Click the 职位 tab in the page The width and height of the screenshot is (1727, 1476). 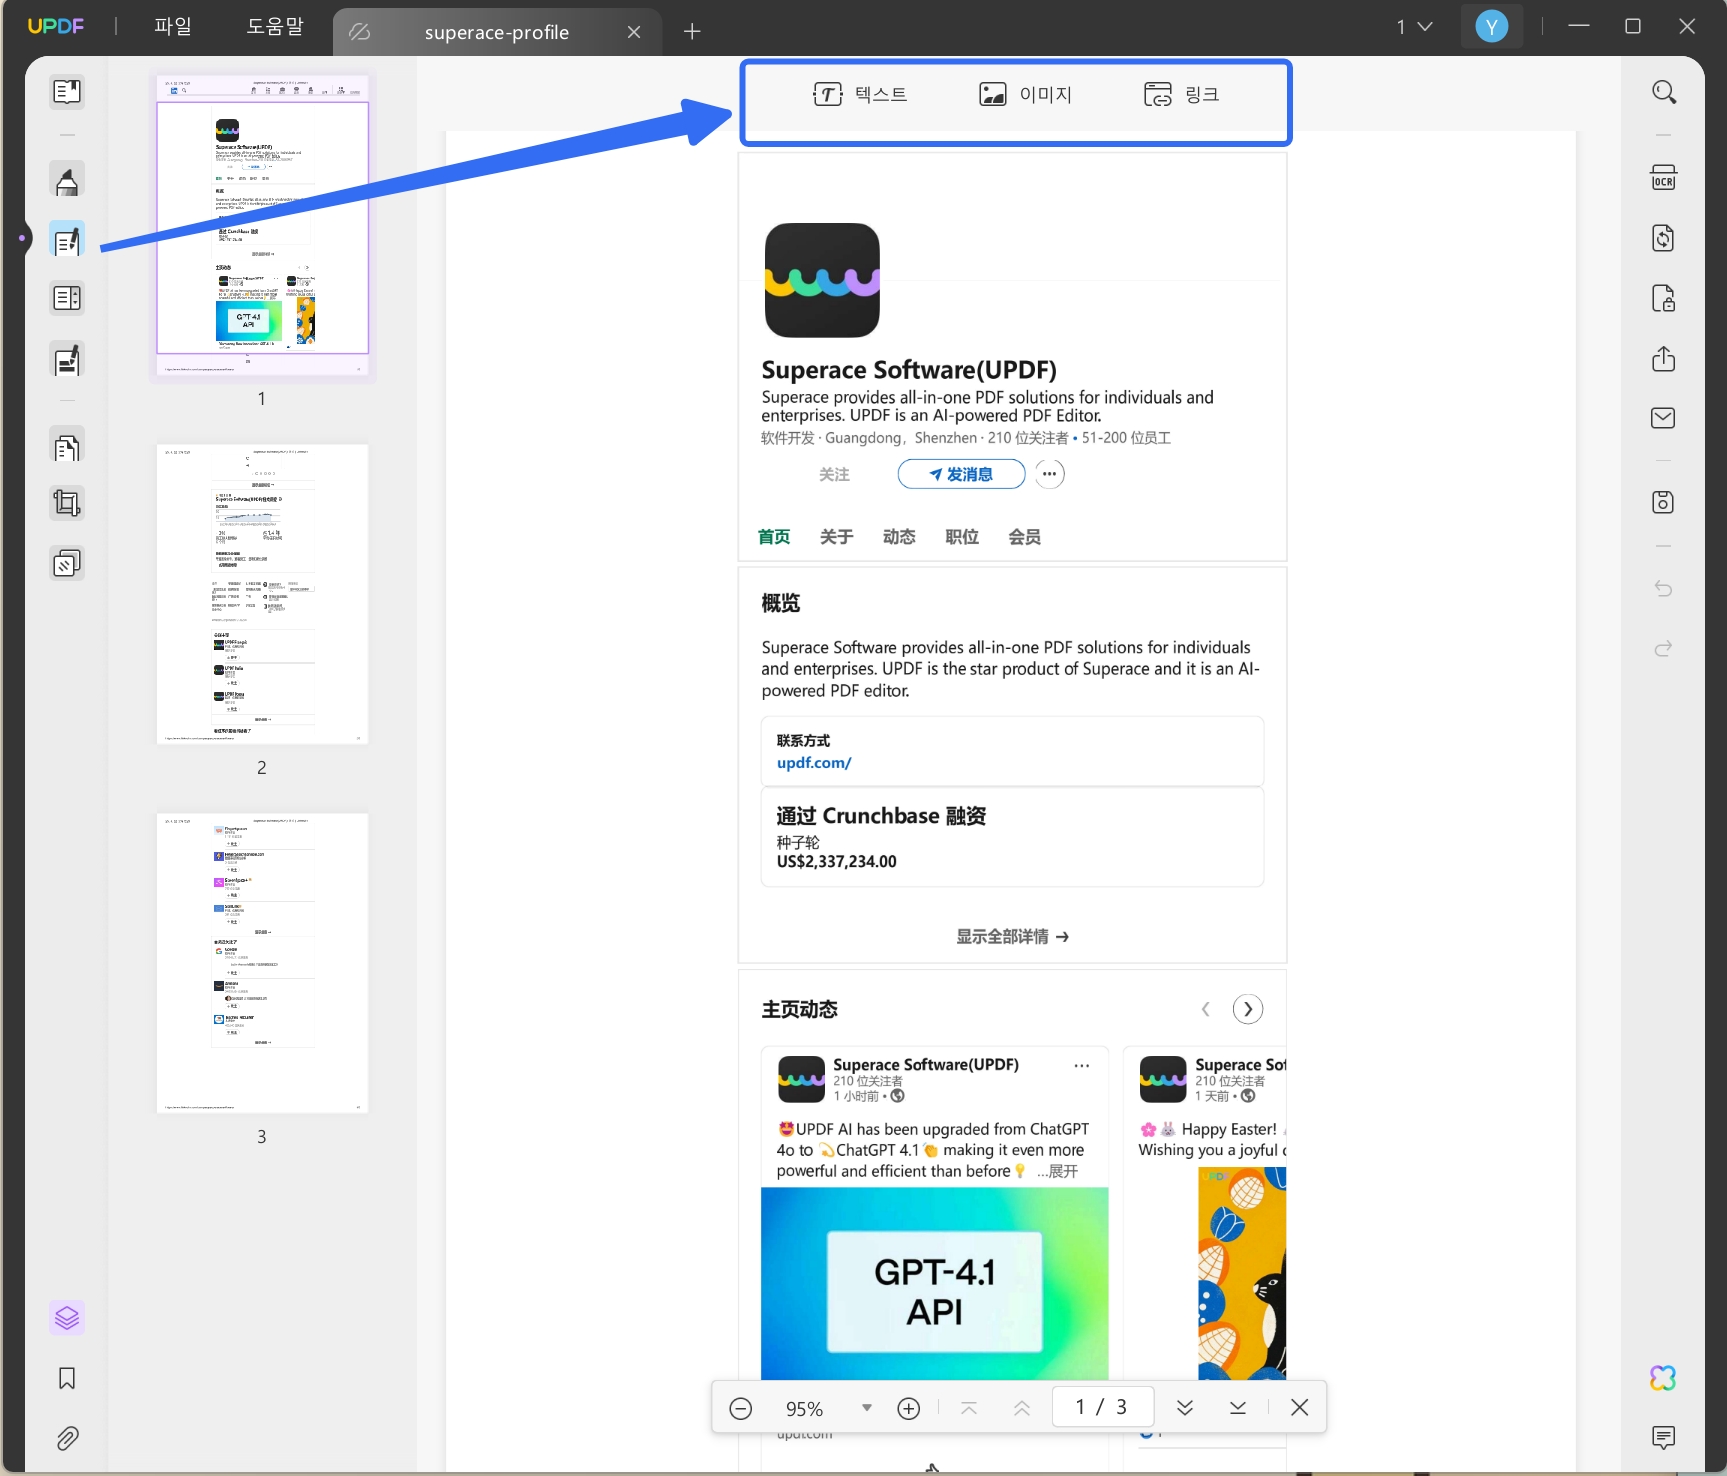coord(962,537)
